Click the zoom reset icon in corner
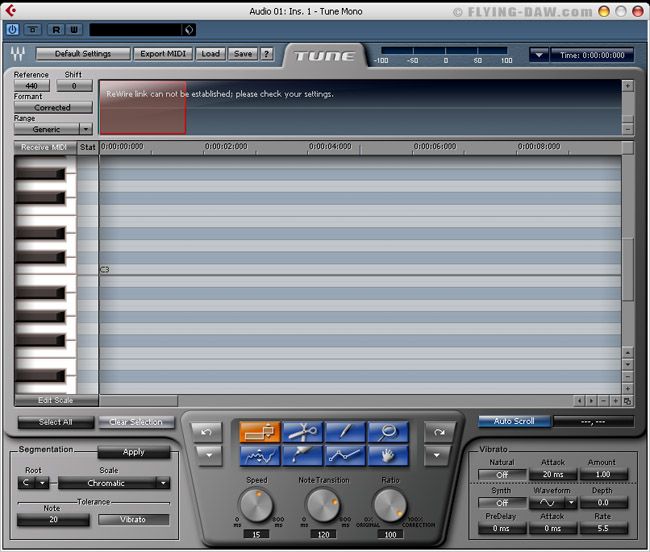 click(x=628, y=401)
